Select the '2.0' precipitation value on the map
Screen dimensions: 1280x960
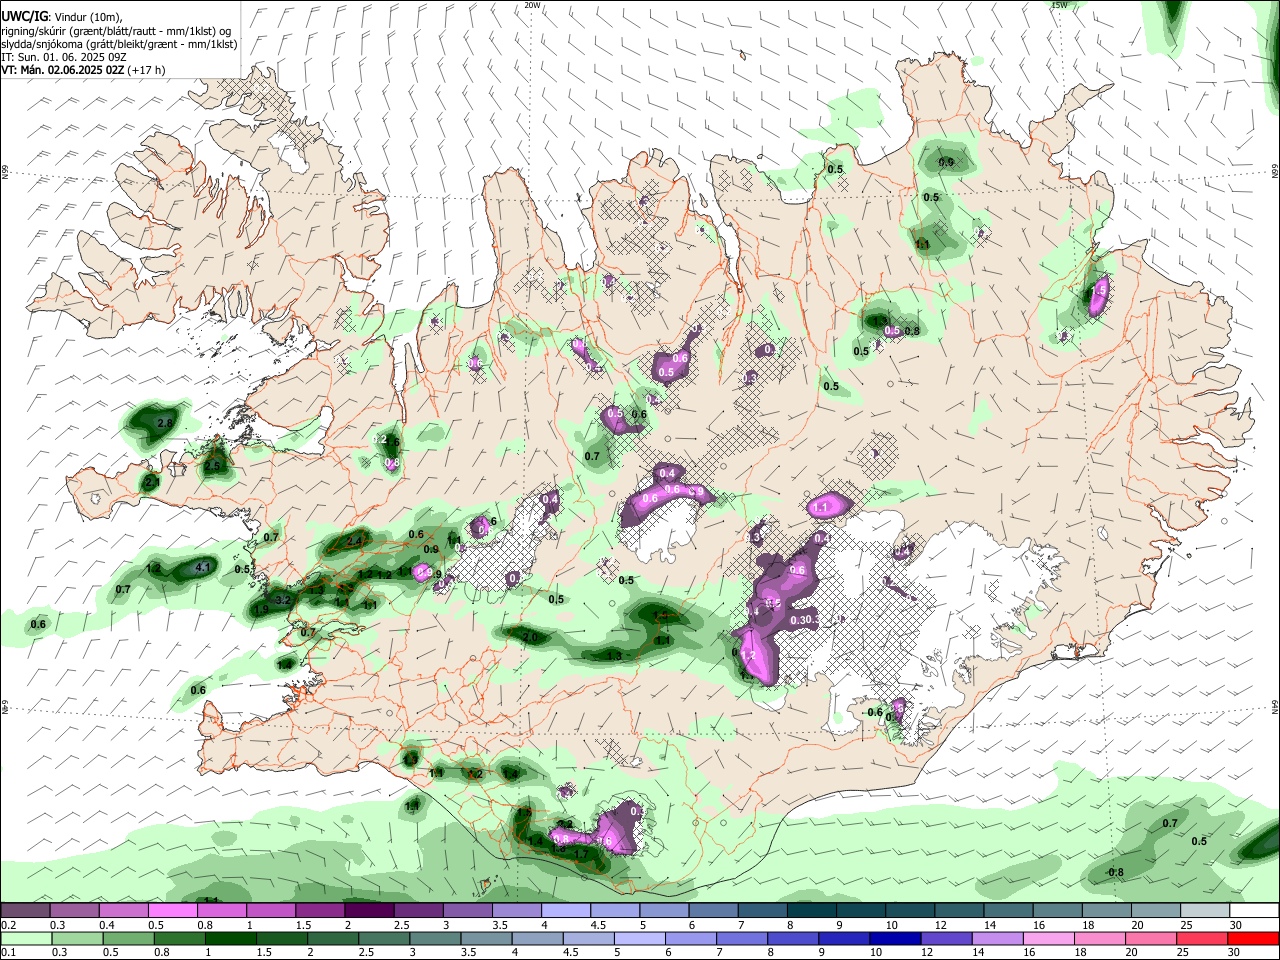coord(530,637)
